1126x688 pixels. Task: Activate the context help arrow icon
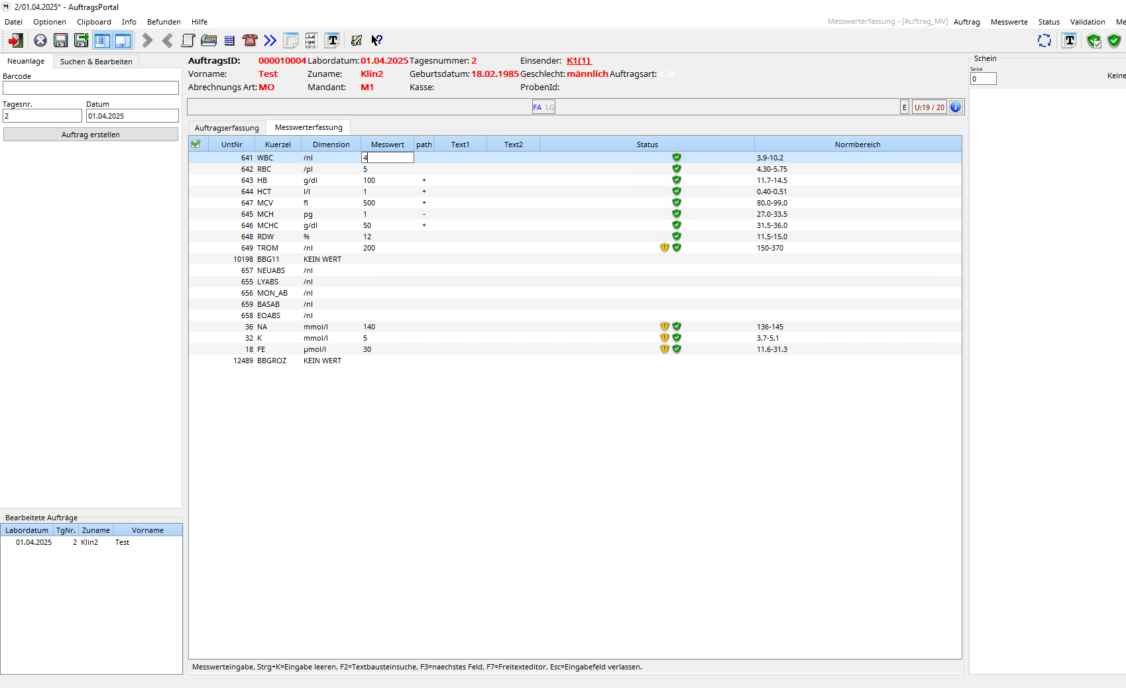pyautogui.click(x=375, y=40)
